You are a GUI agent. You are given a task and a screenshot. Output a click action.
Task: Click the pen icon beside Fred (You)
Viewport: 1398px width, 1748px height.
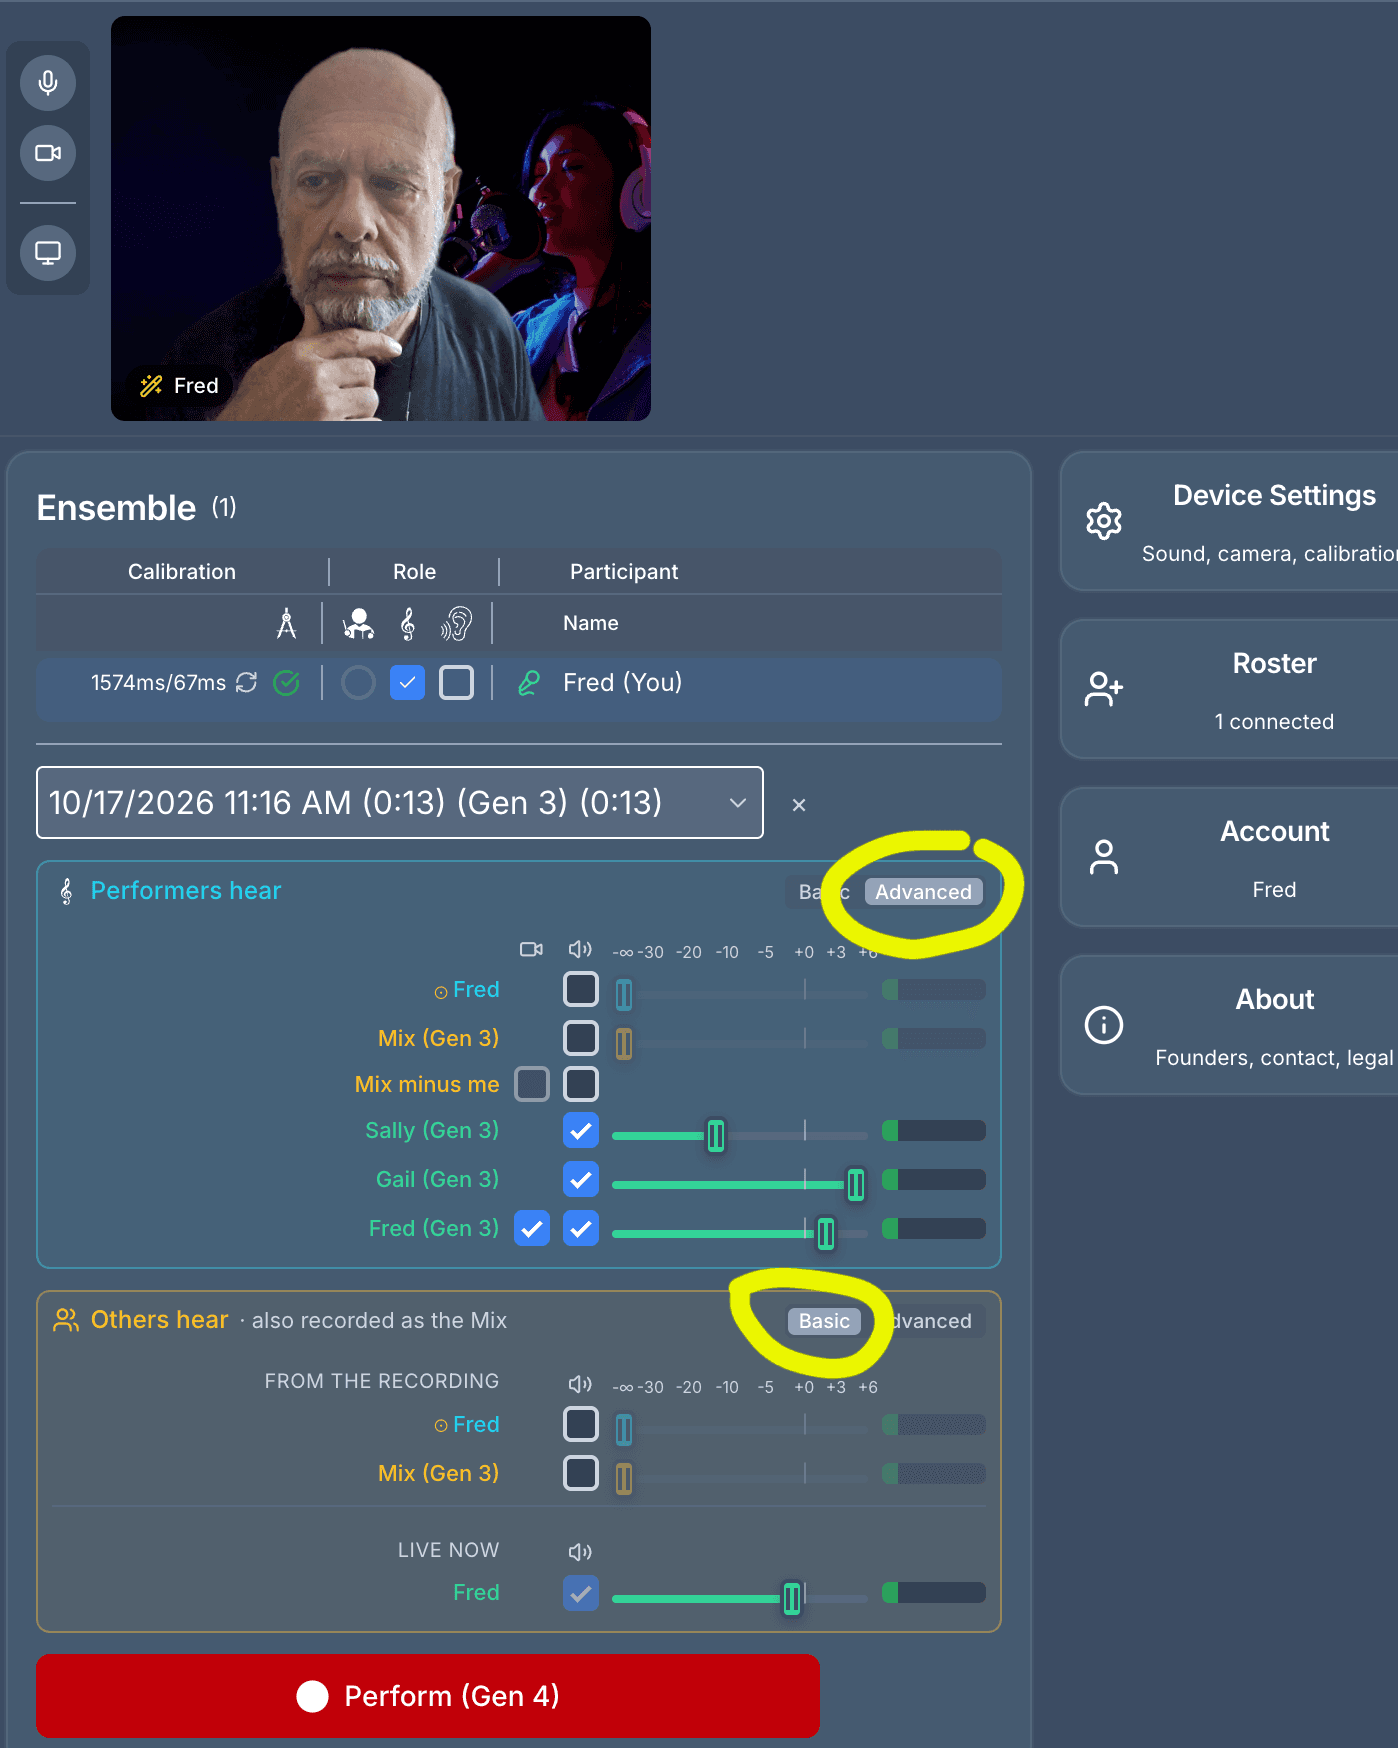tap(529, 683)
